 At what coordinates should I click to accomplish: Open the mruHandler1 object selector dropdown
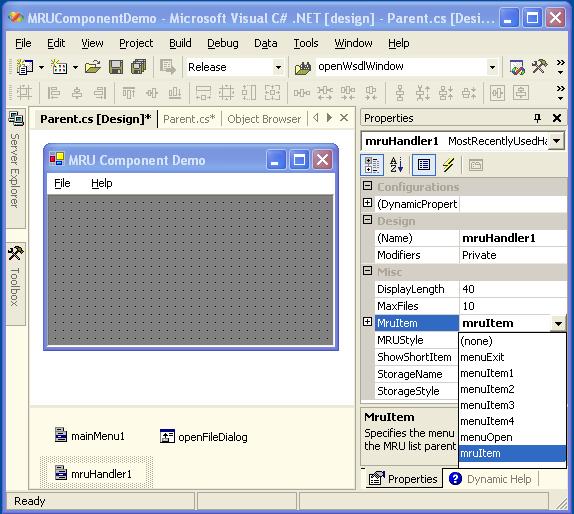(x=556, y=141)
